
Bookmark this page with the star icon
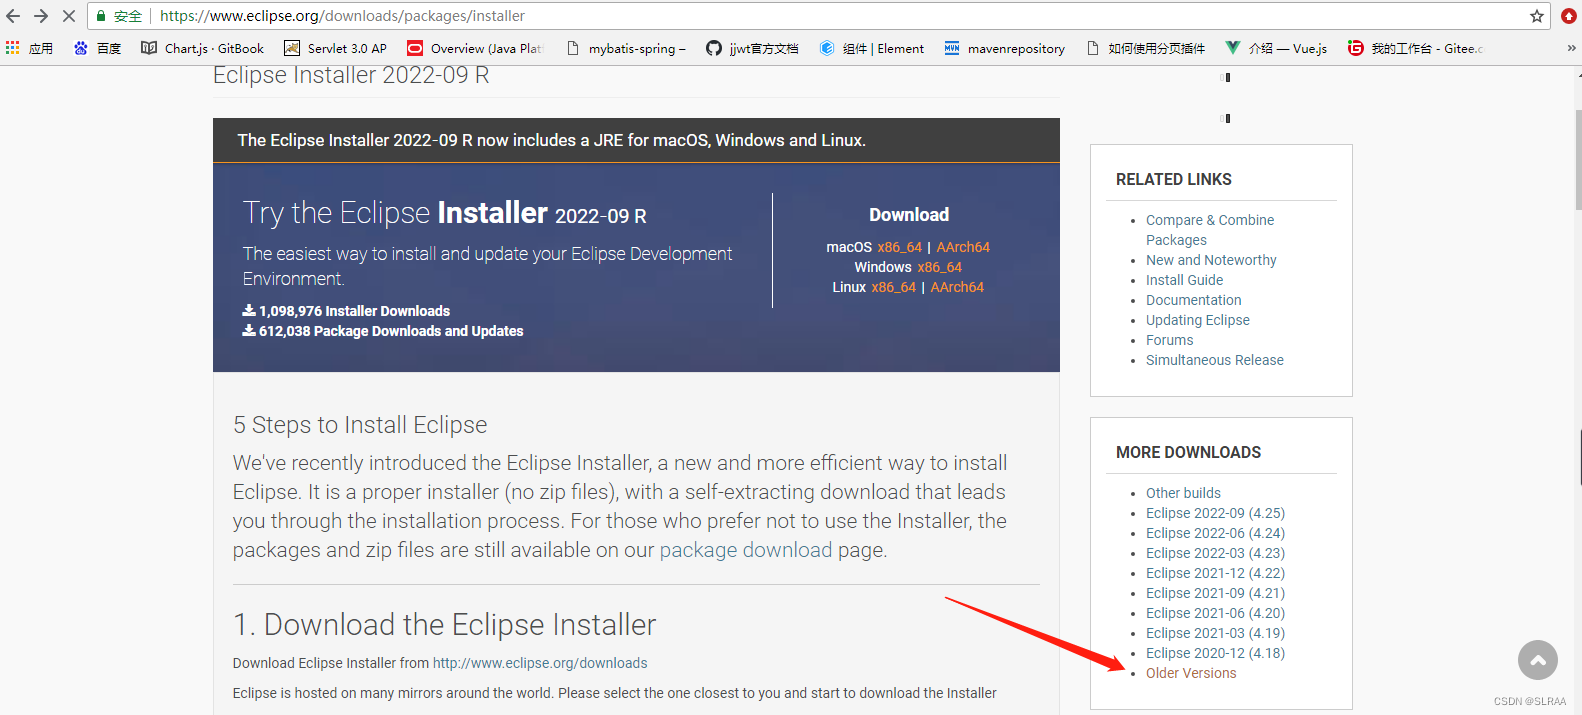pyautogui.click(x=1537, y=16)
